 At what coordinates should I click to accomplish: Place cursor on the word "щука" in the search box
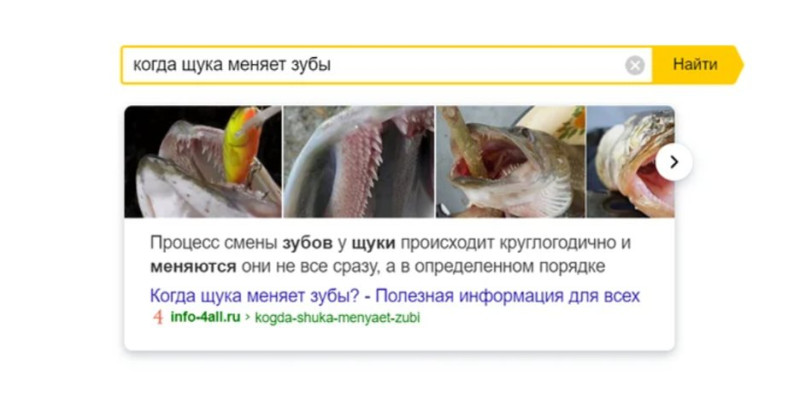point(202,65)
